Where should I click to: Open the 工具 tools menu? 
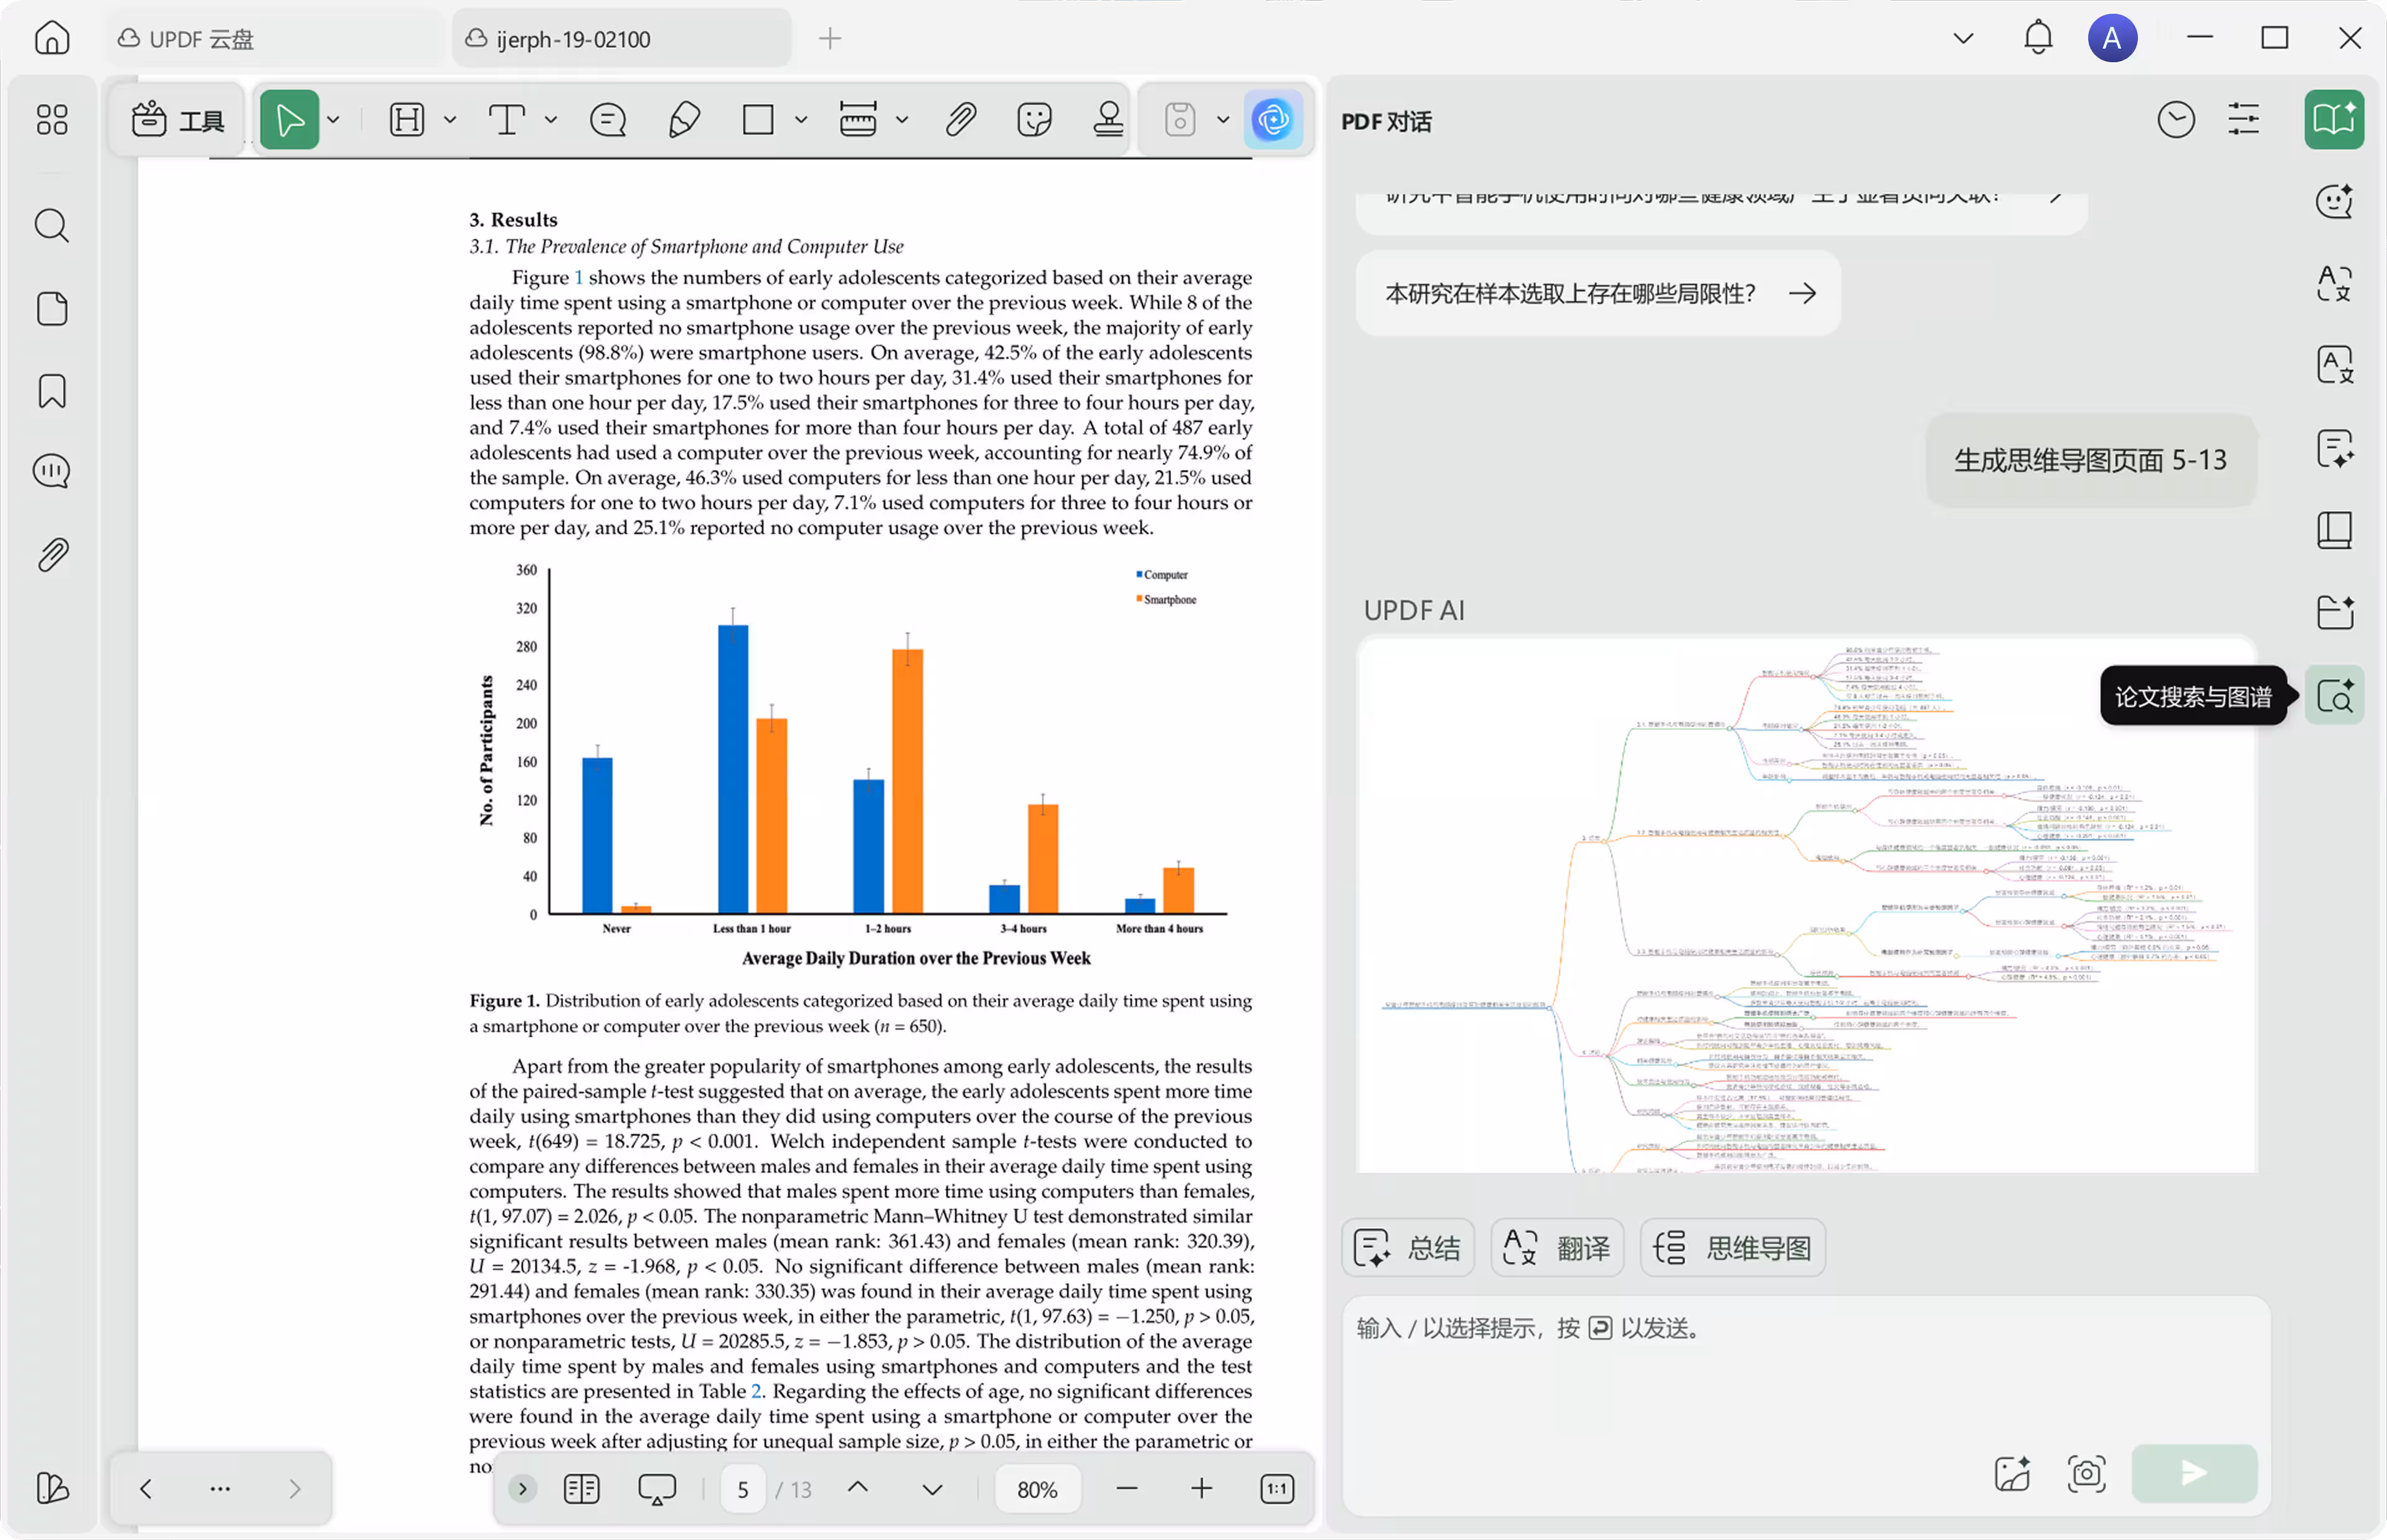[x=178, y=120]
